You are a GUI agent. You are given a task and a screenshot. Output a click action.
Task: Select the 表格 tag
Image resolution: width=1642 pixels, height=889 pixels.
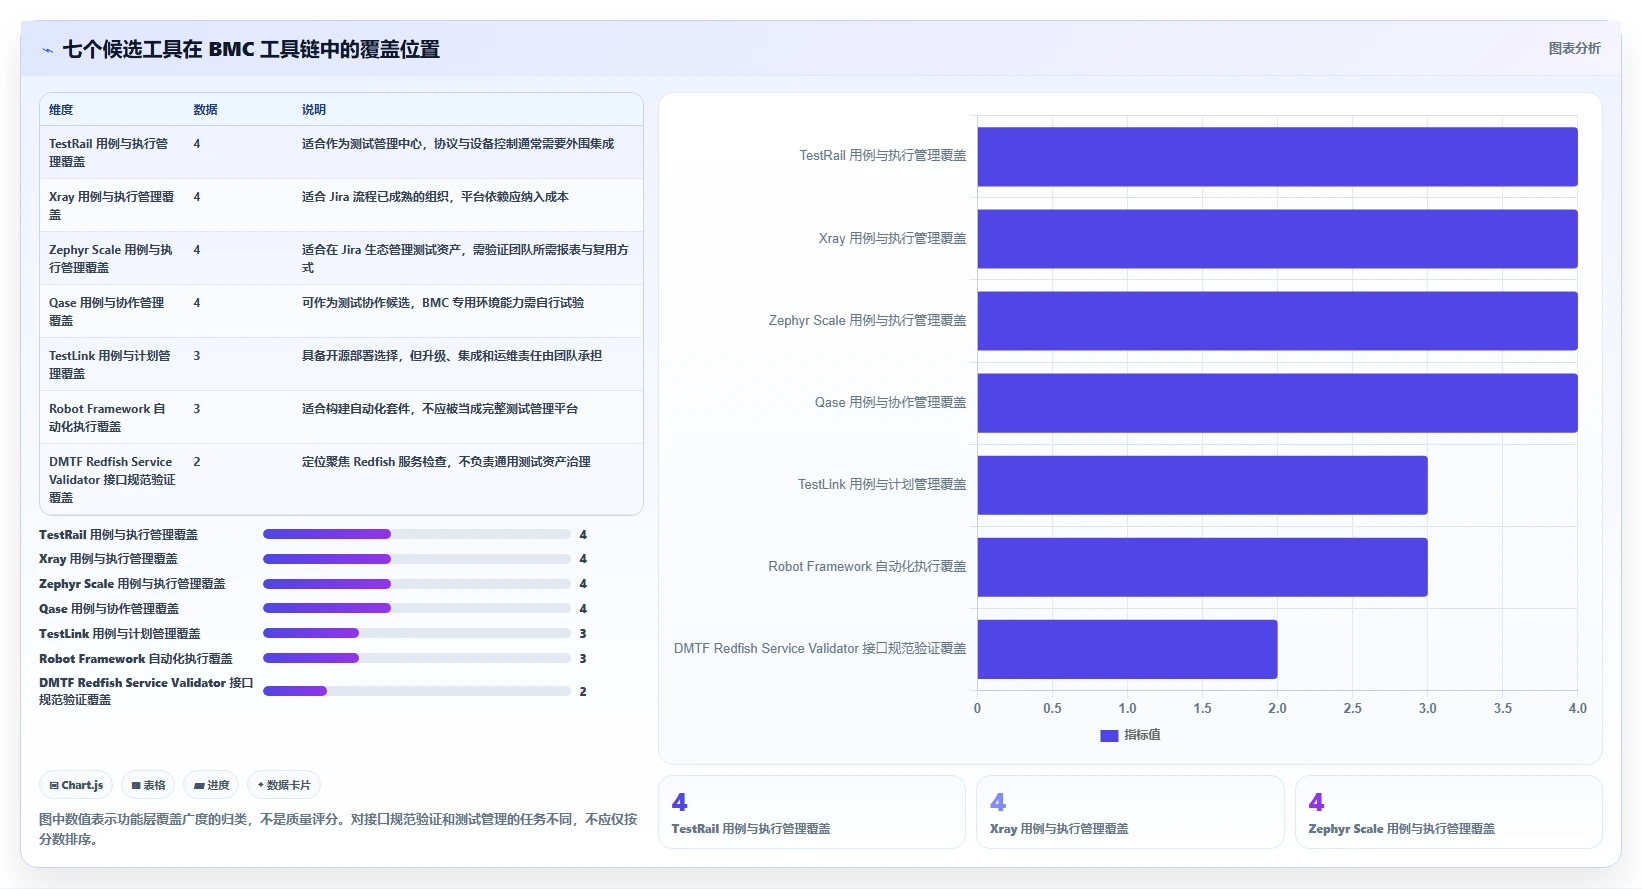148,785
